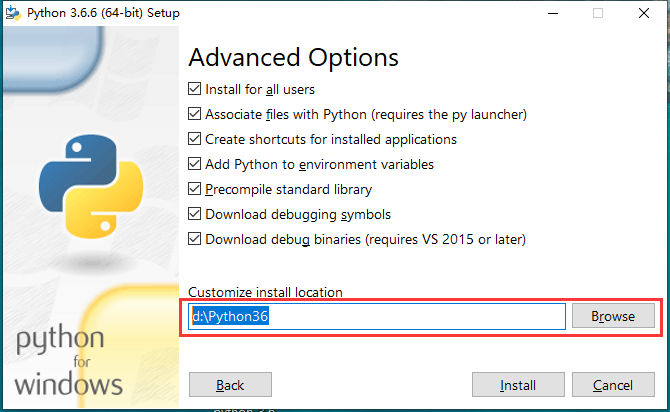Click the Python 3.6.6 (64-bit) Setup title
Screen dimensions: 670x412
point(103,13)
